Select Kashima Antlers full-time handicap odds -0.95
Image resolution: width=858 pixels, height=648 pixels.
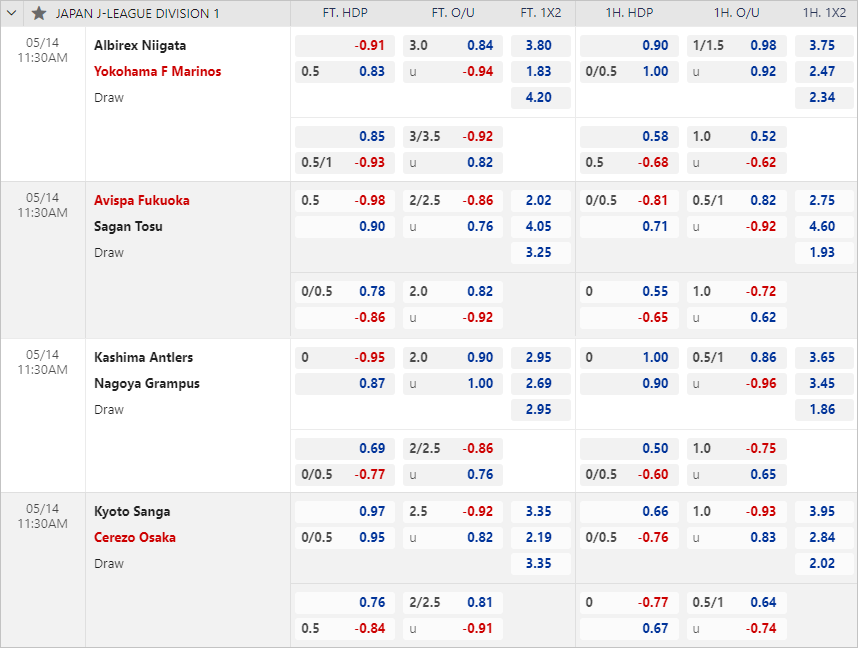(x=345, y=357)
